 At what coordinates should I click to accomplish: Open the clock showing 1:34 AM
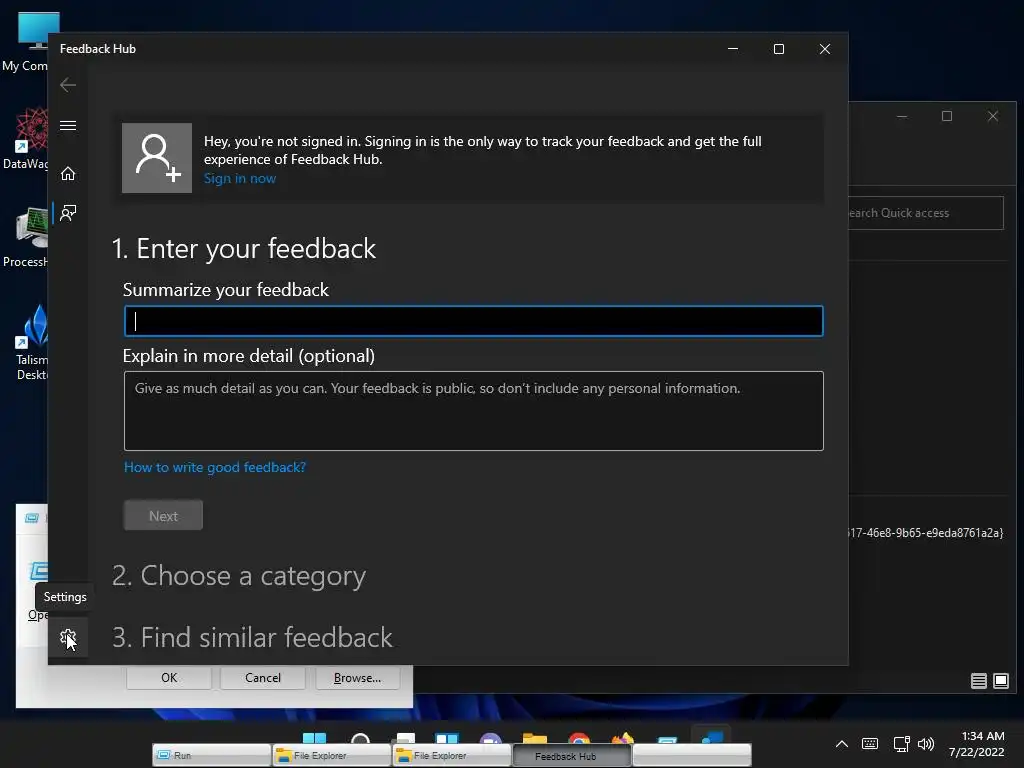[976, 744]
